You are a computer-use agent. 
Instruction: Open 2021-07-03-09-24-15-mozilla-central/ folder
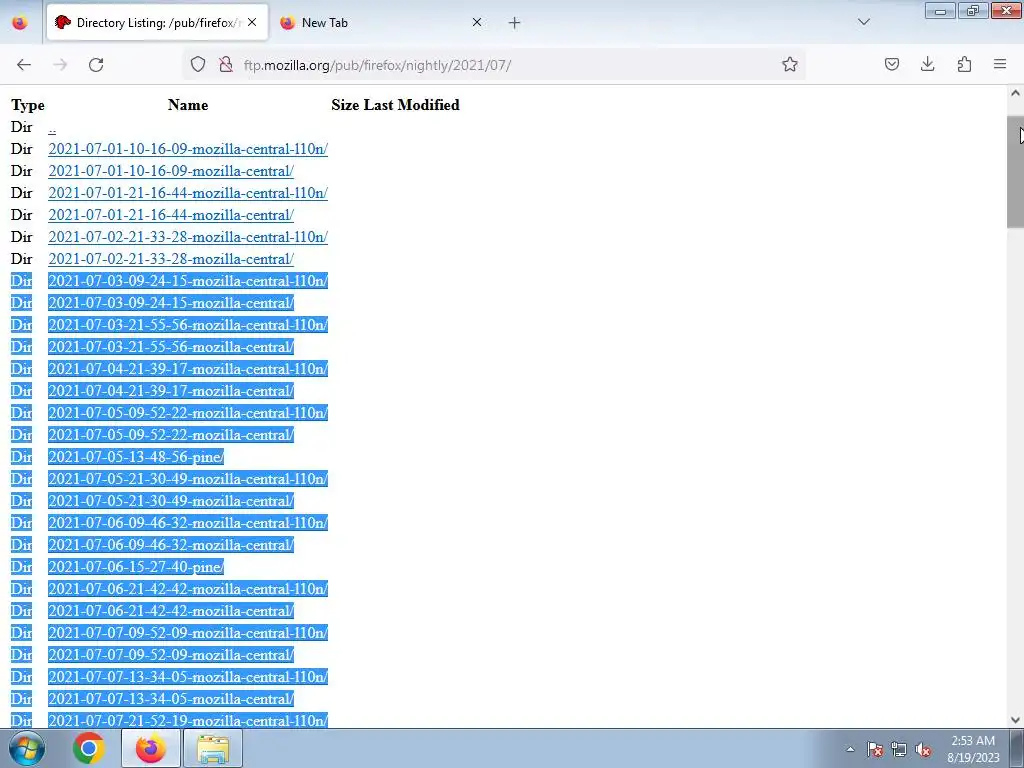(170, 303)
